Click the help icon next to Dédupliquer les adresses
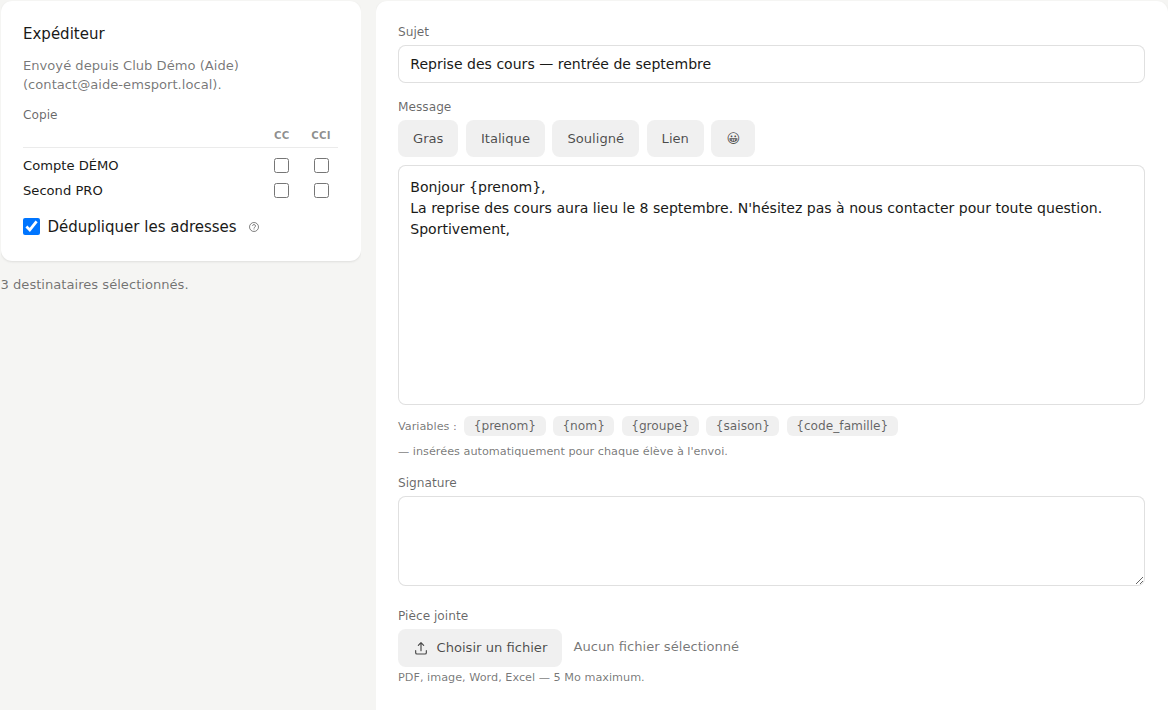This screenshot has height=710, width=1168. (254, 227)
